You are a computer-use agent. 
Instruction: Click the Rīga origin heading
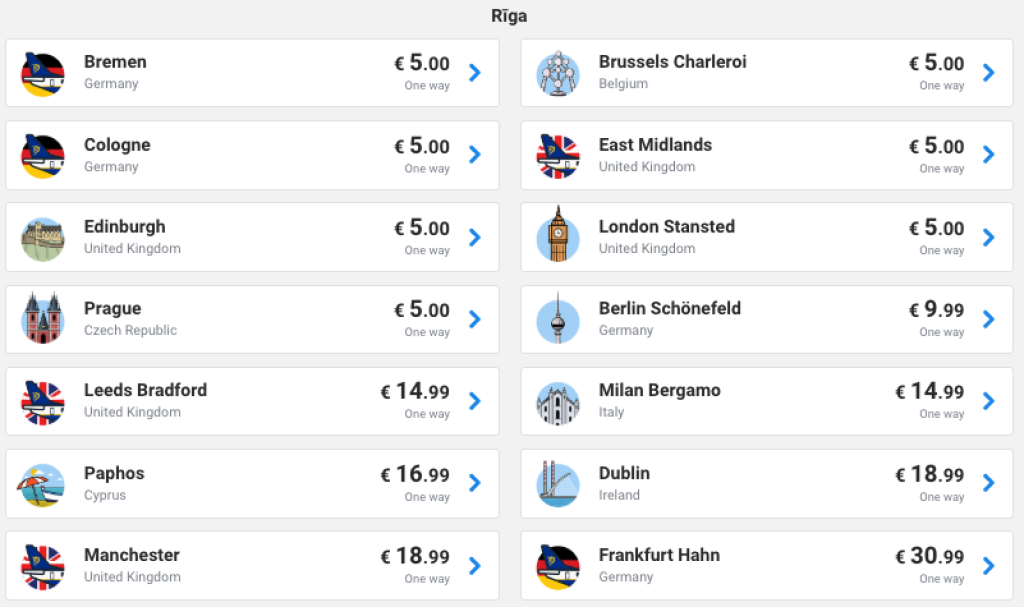point(509,16)
